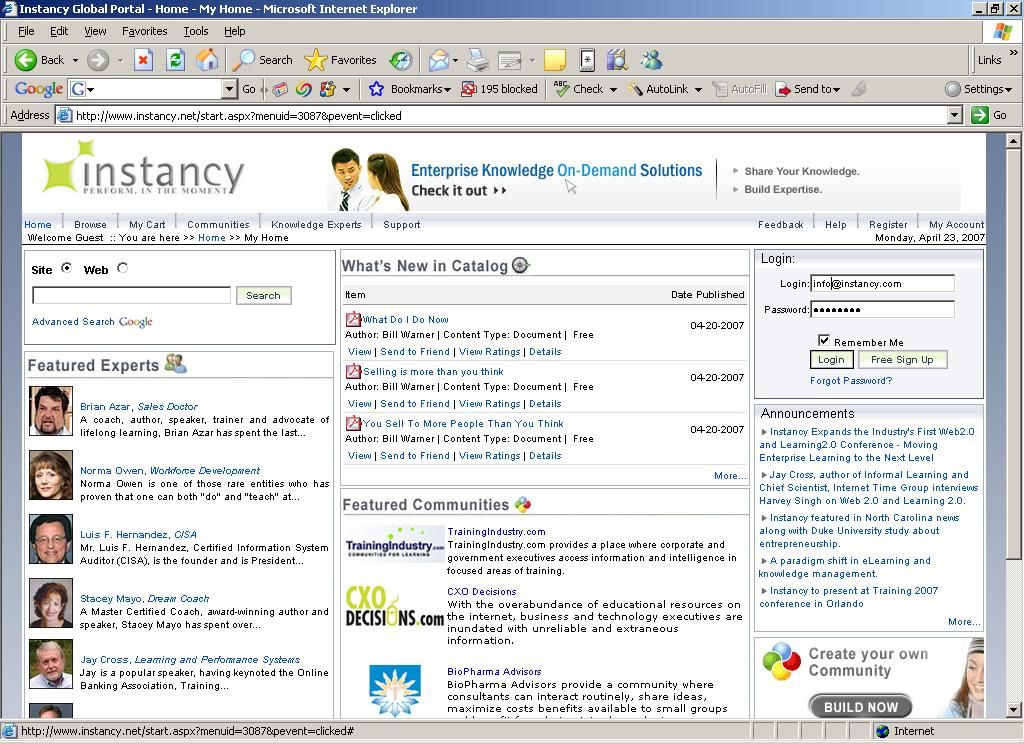
Task: Click into the Login email field
Action: 882,283
